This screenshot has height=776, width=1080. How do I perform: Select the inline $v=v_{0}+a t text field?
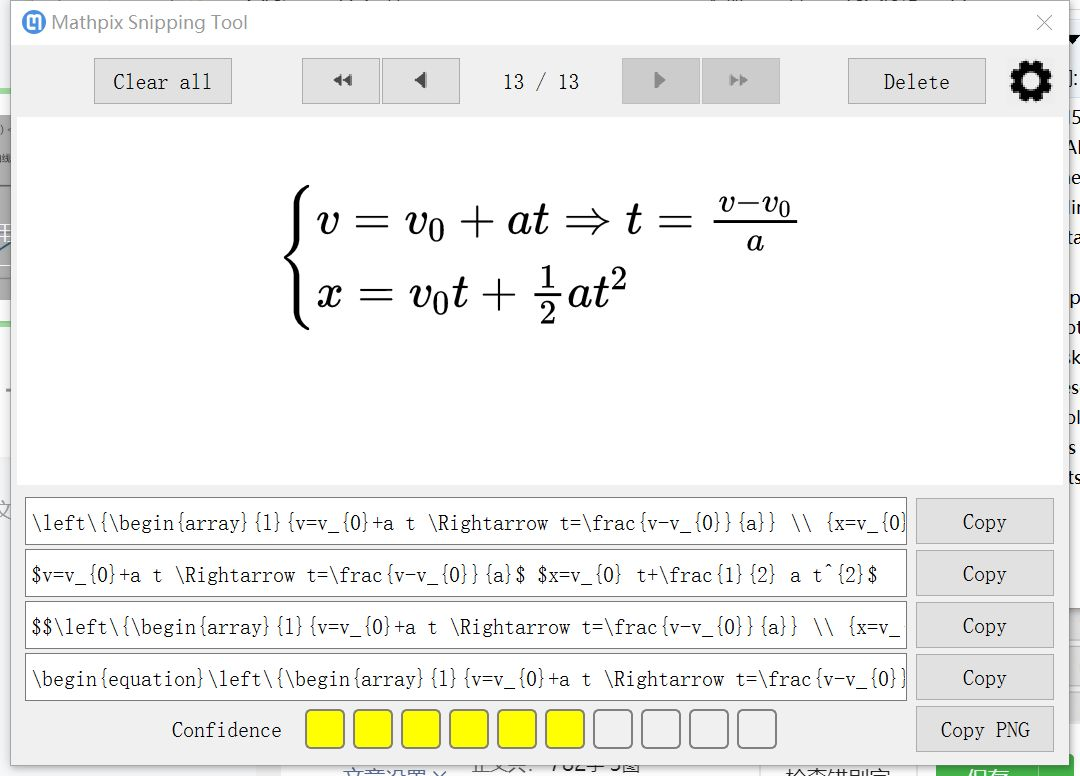click(466, 574)
